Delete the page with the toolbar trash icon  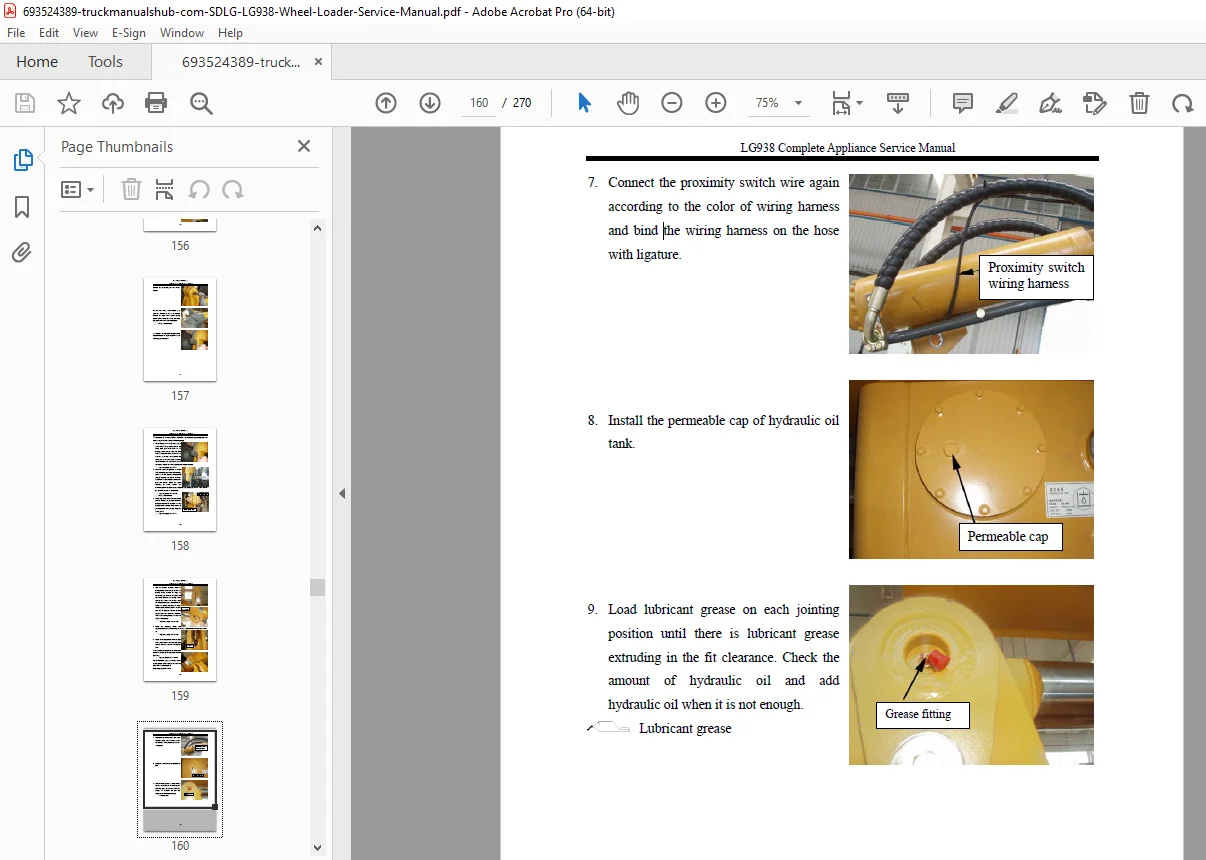1139,103
